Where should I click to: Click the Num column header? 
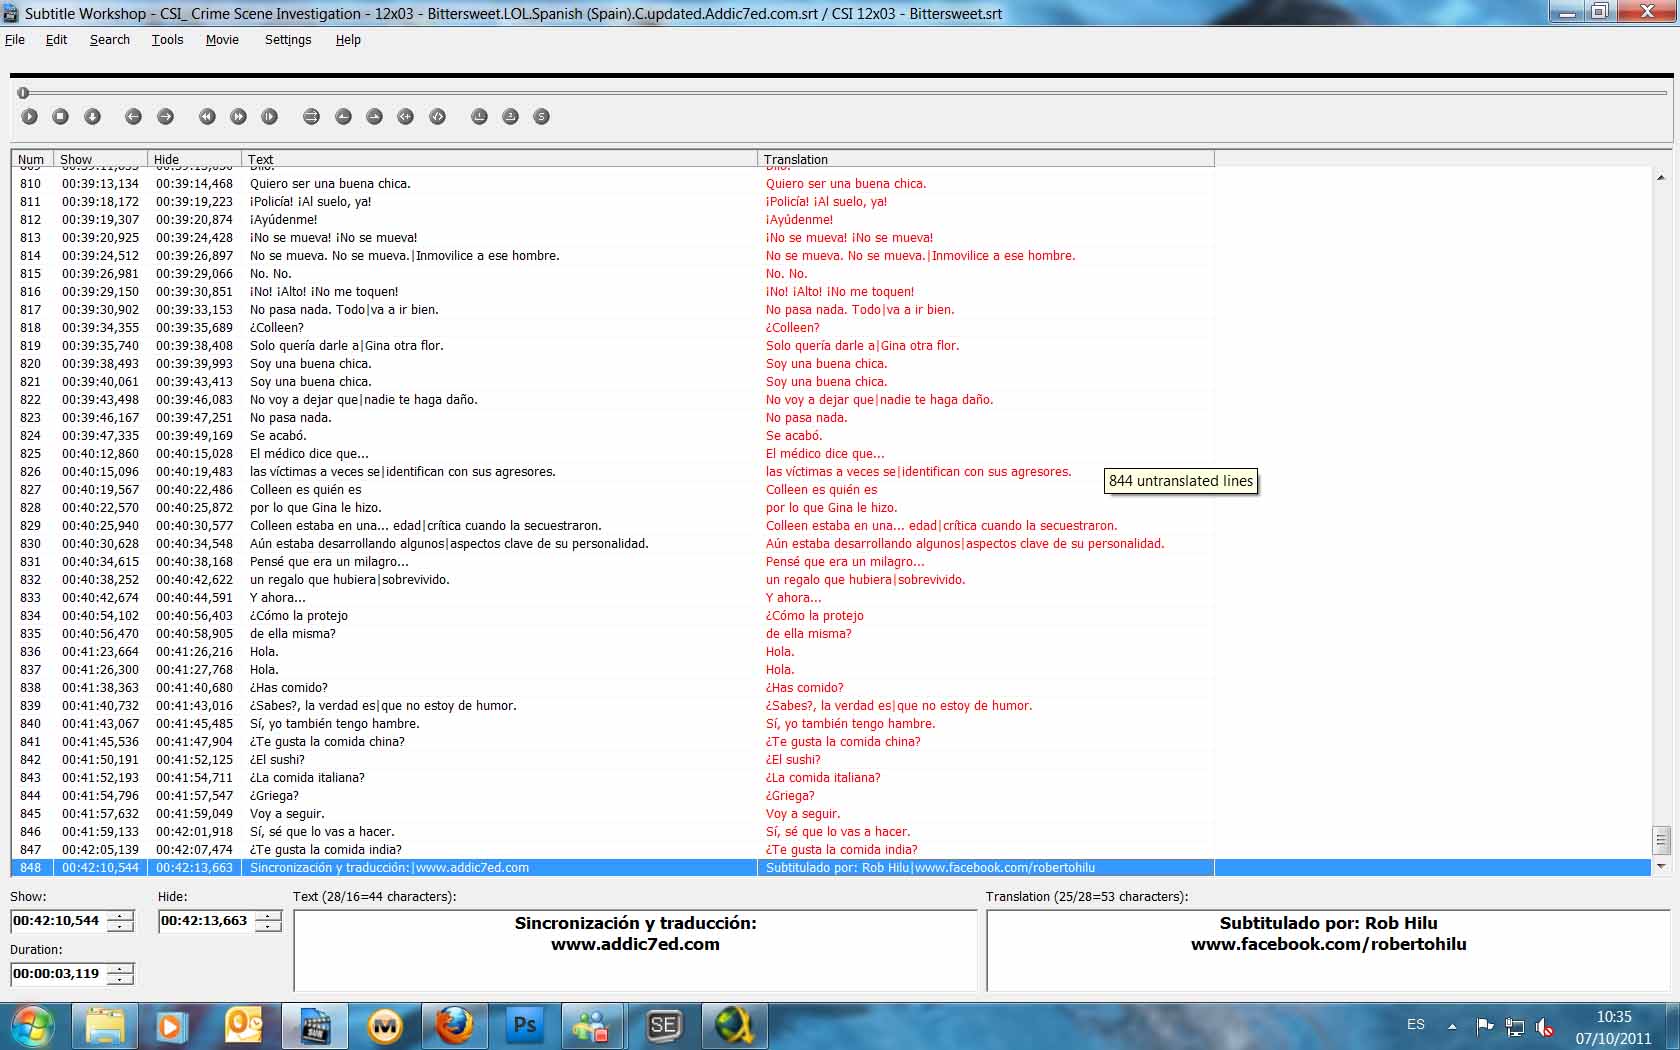point(31,159)
